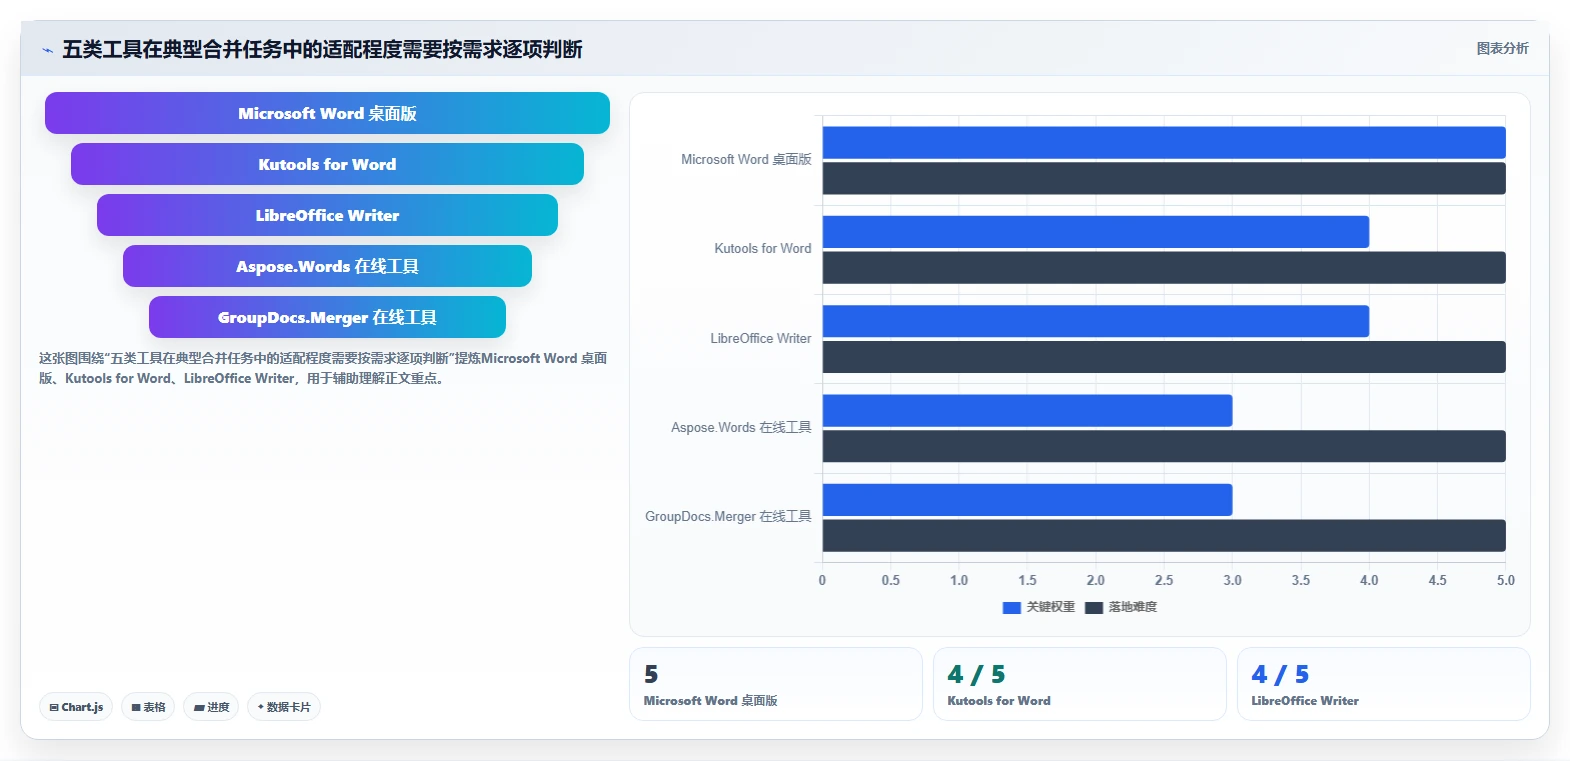Open the LibreOffice Writer score card
The width and height of the screenshot is (1570, 761).
(1384, 684)
